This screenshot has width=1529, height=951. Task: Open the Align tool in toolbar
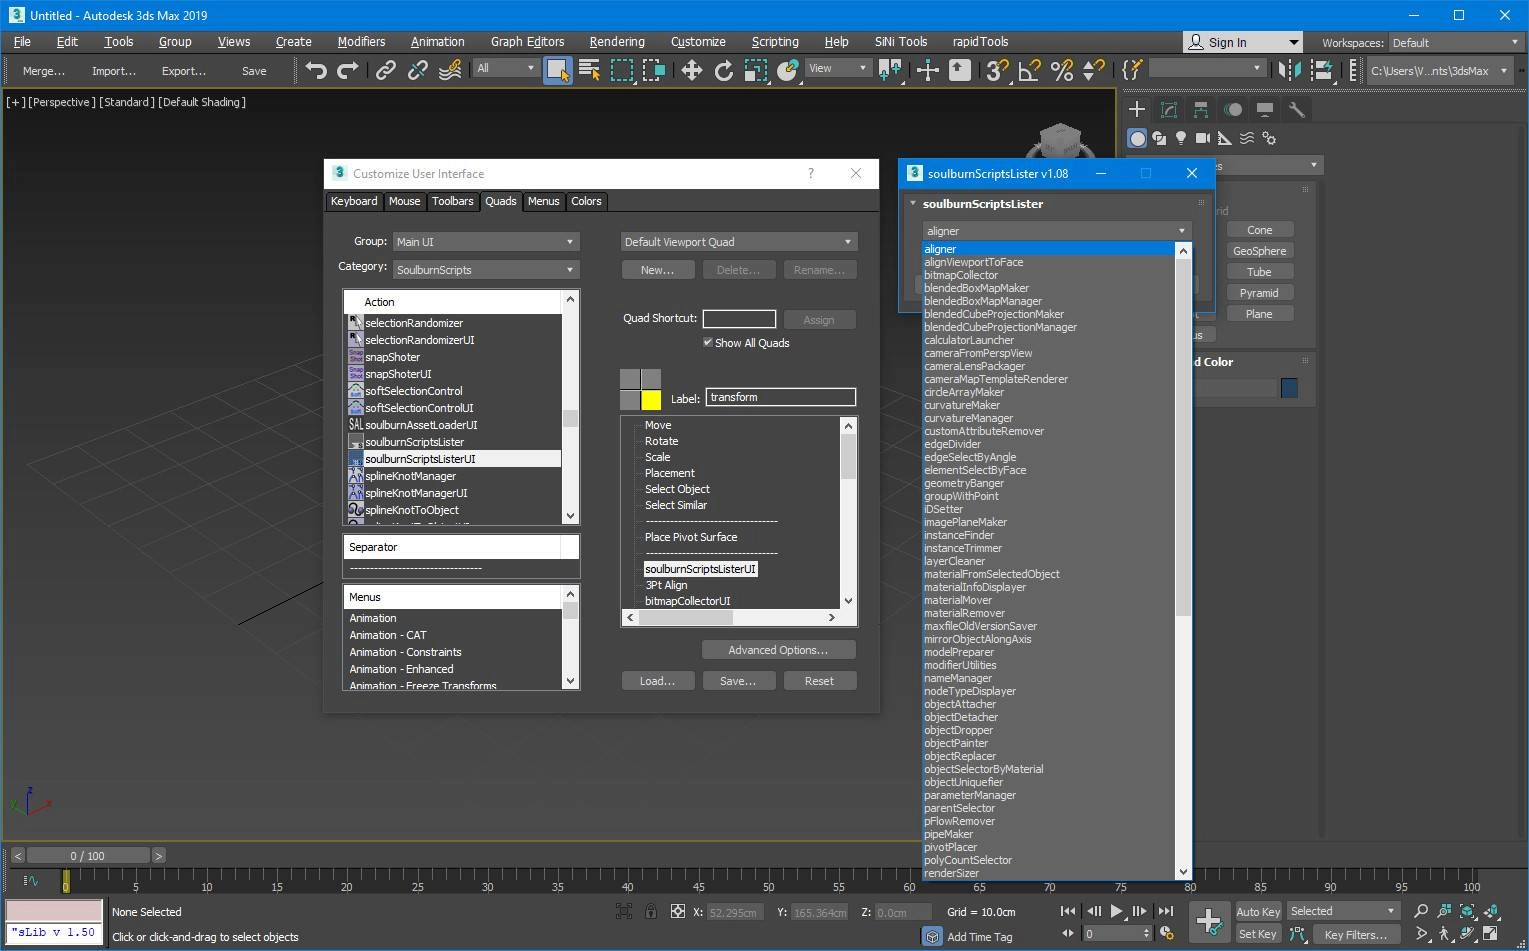click(1322, 70)
